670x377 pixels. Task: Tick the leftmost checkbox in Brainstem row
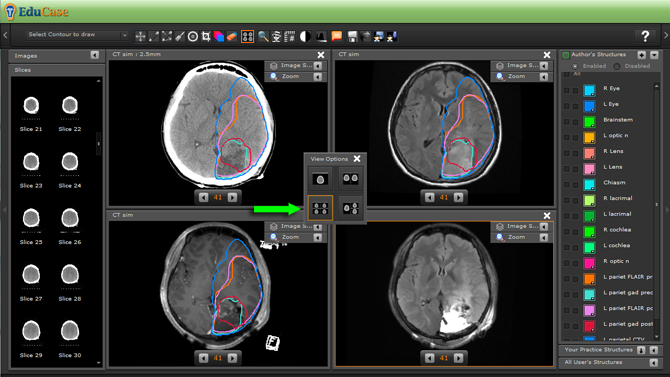567,122
